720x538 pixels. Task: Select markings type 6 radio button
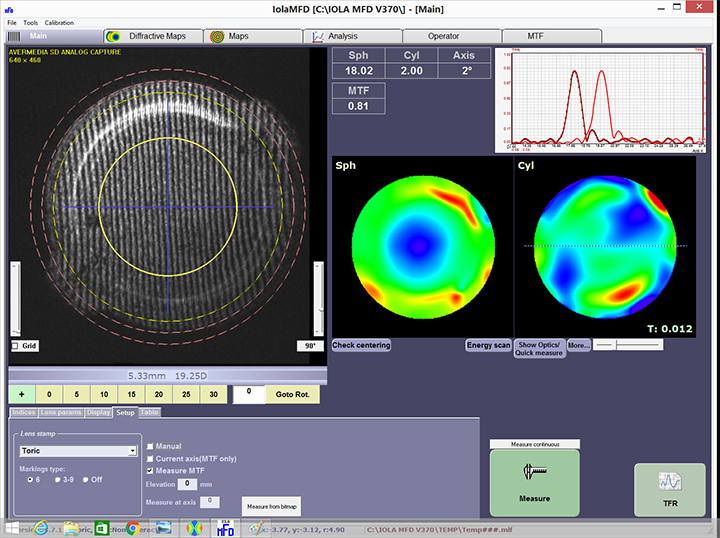30,480
